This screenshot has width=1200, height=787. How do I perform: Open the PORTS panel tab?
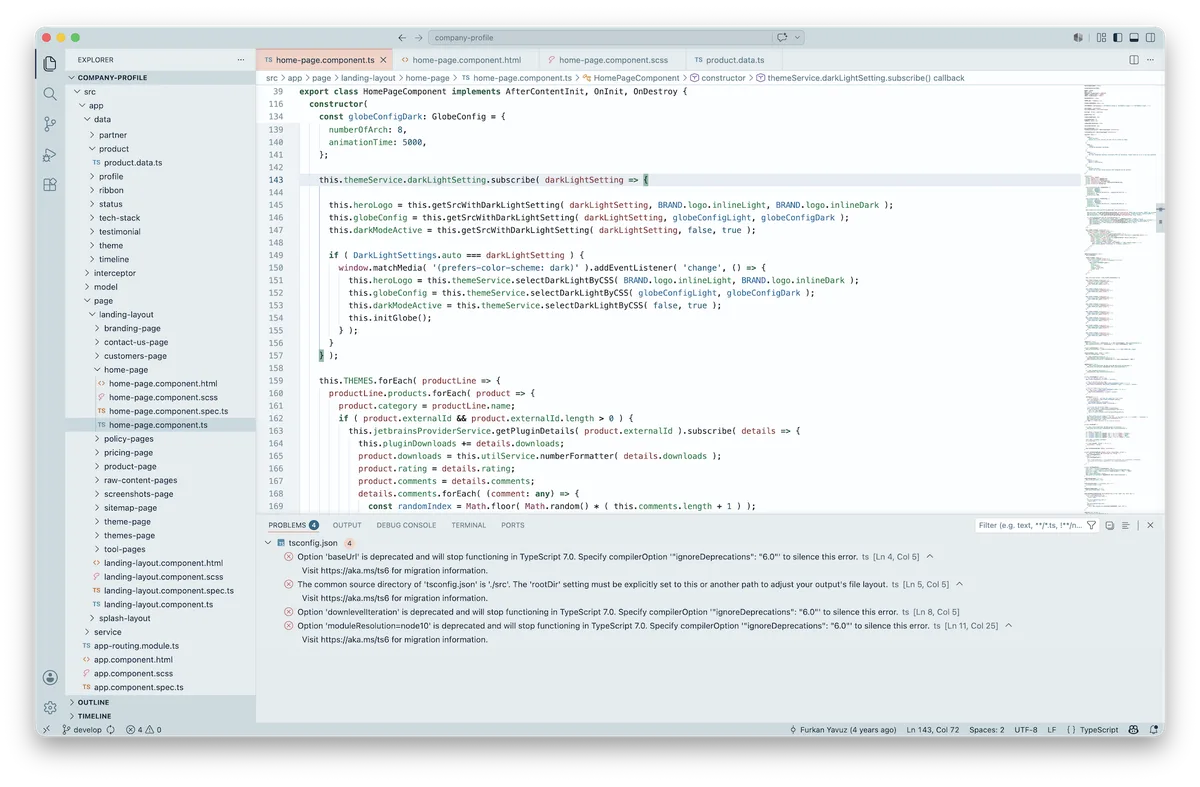[513, 525]
